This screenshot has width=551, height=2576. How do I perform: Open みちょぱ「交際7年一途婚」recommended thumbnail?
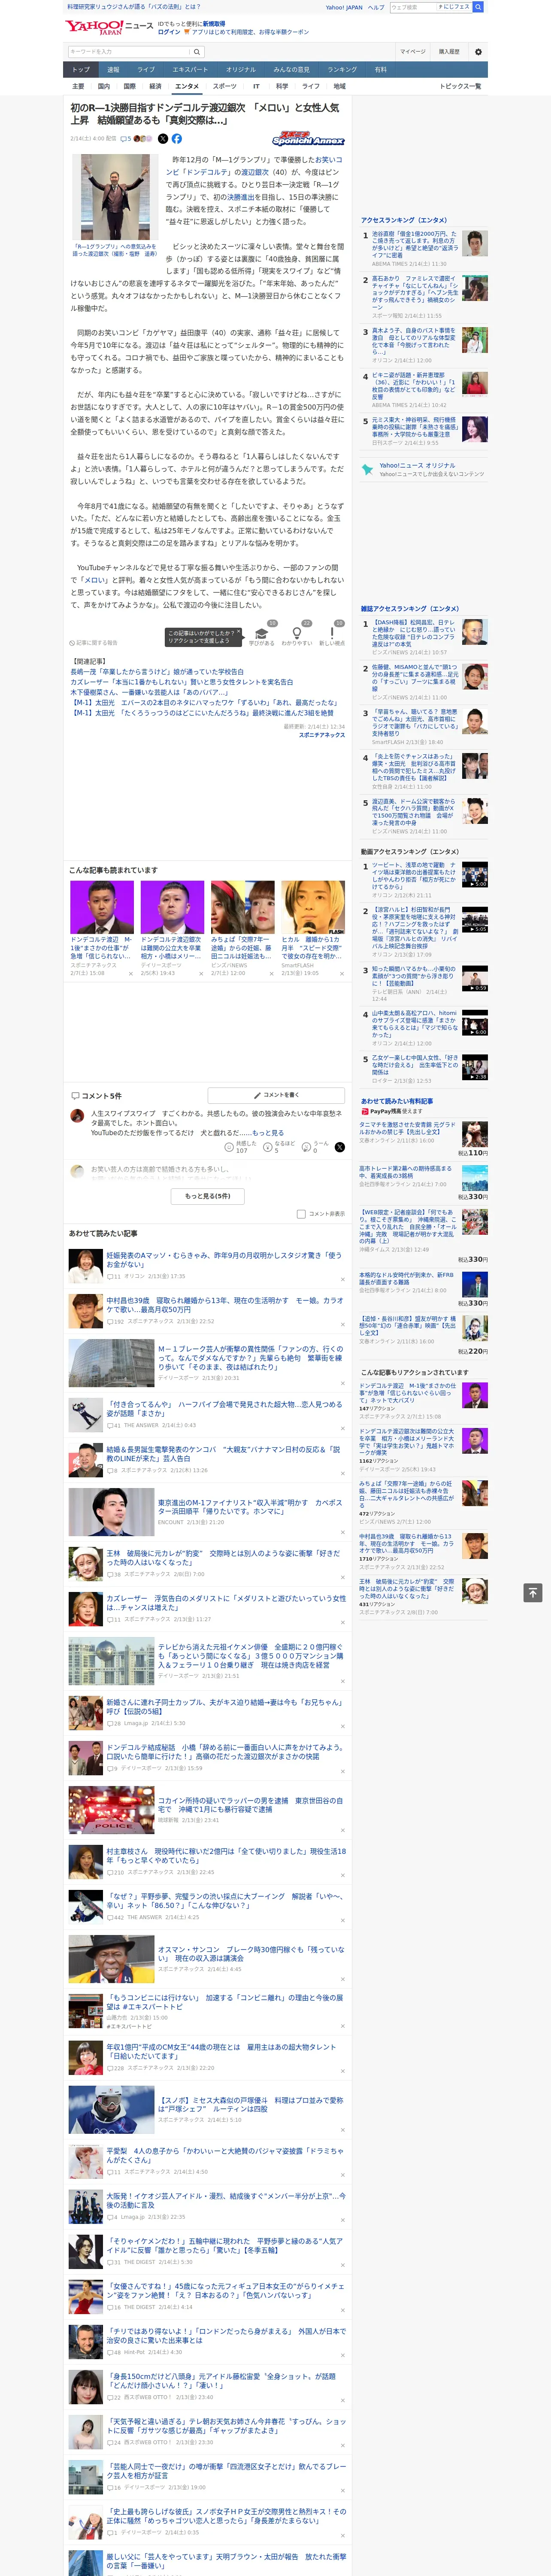(x=242, y=907)
